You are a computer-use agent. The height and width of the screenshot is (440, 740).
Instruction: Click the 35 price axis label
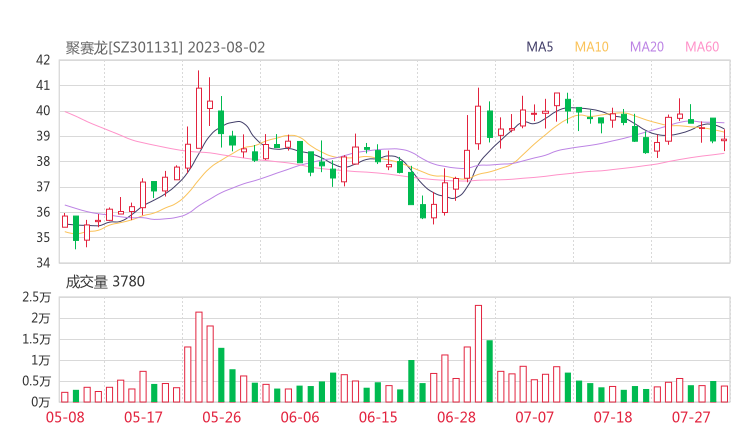(x=43, y=237)
